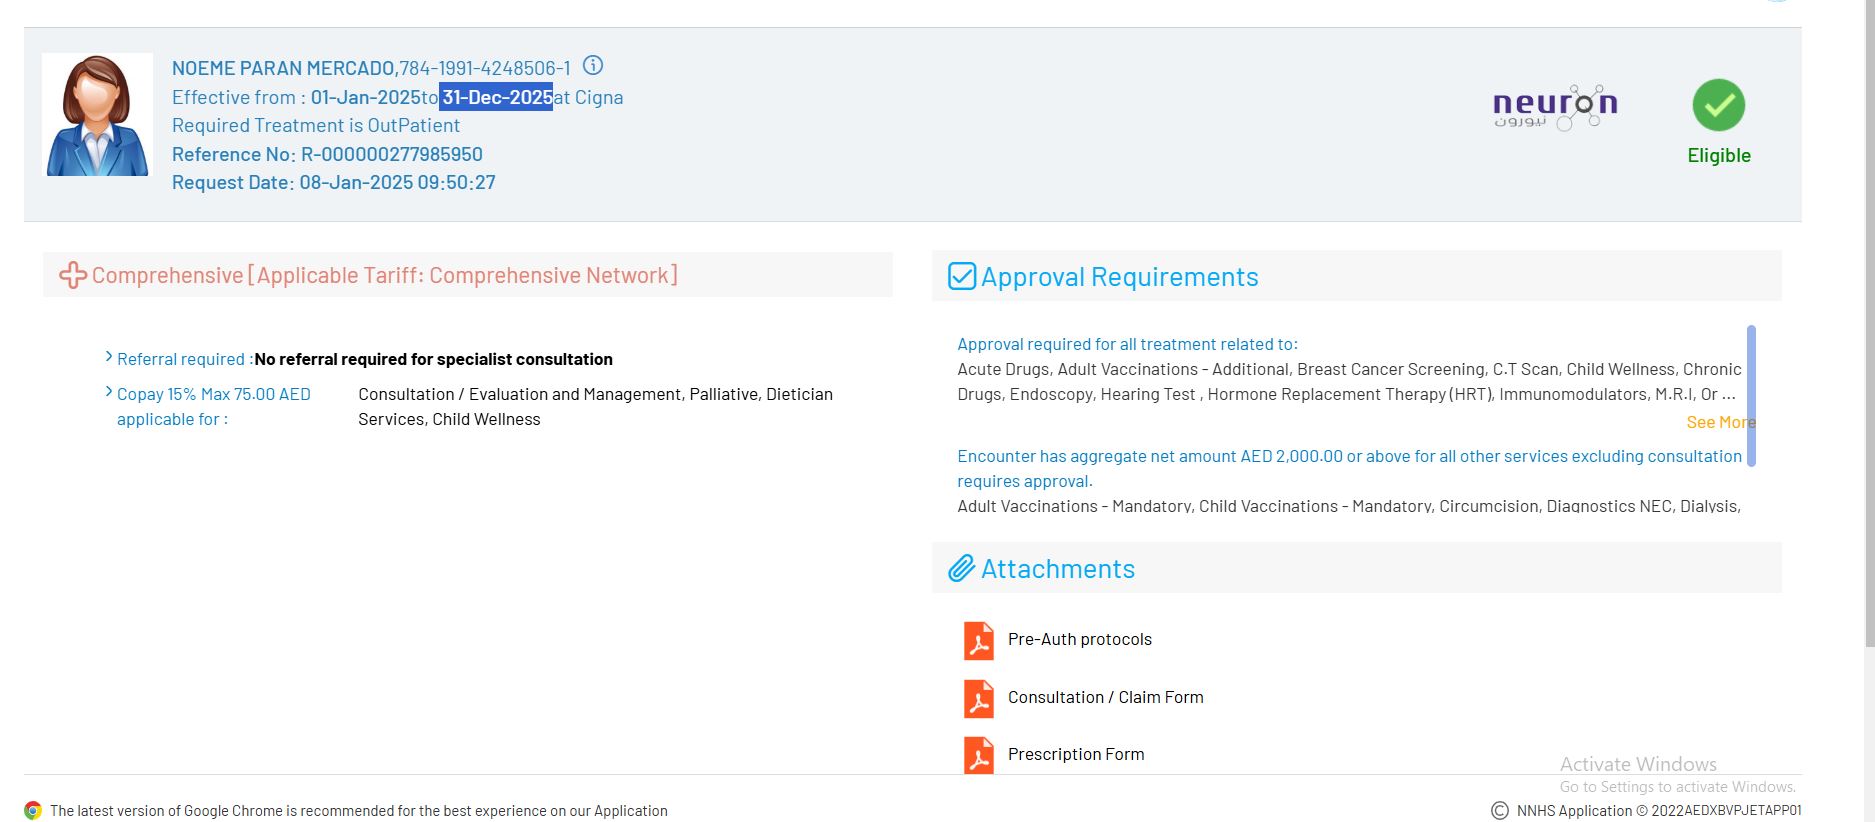Viewport: 1875px width, 822px height.
Task: Open the Pre-Auth protocols attachment link
Action: coord(1079,640)
